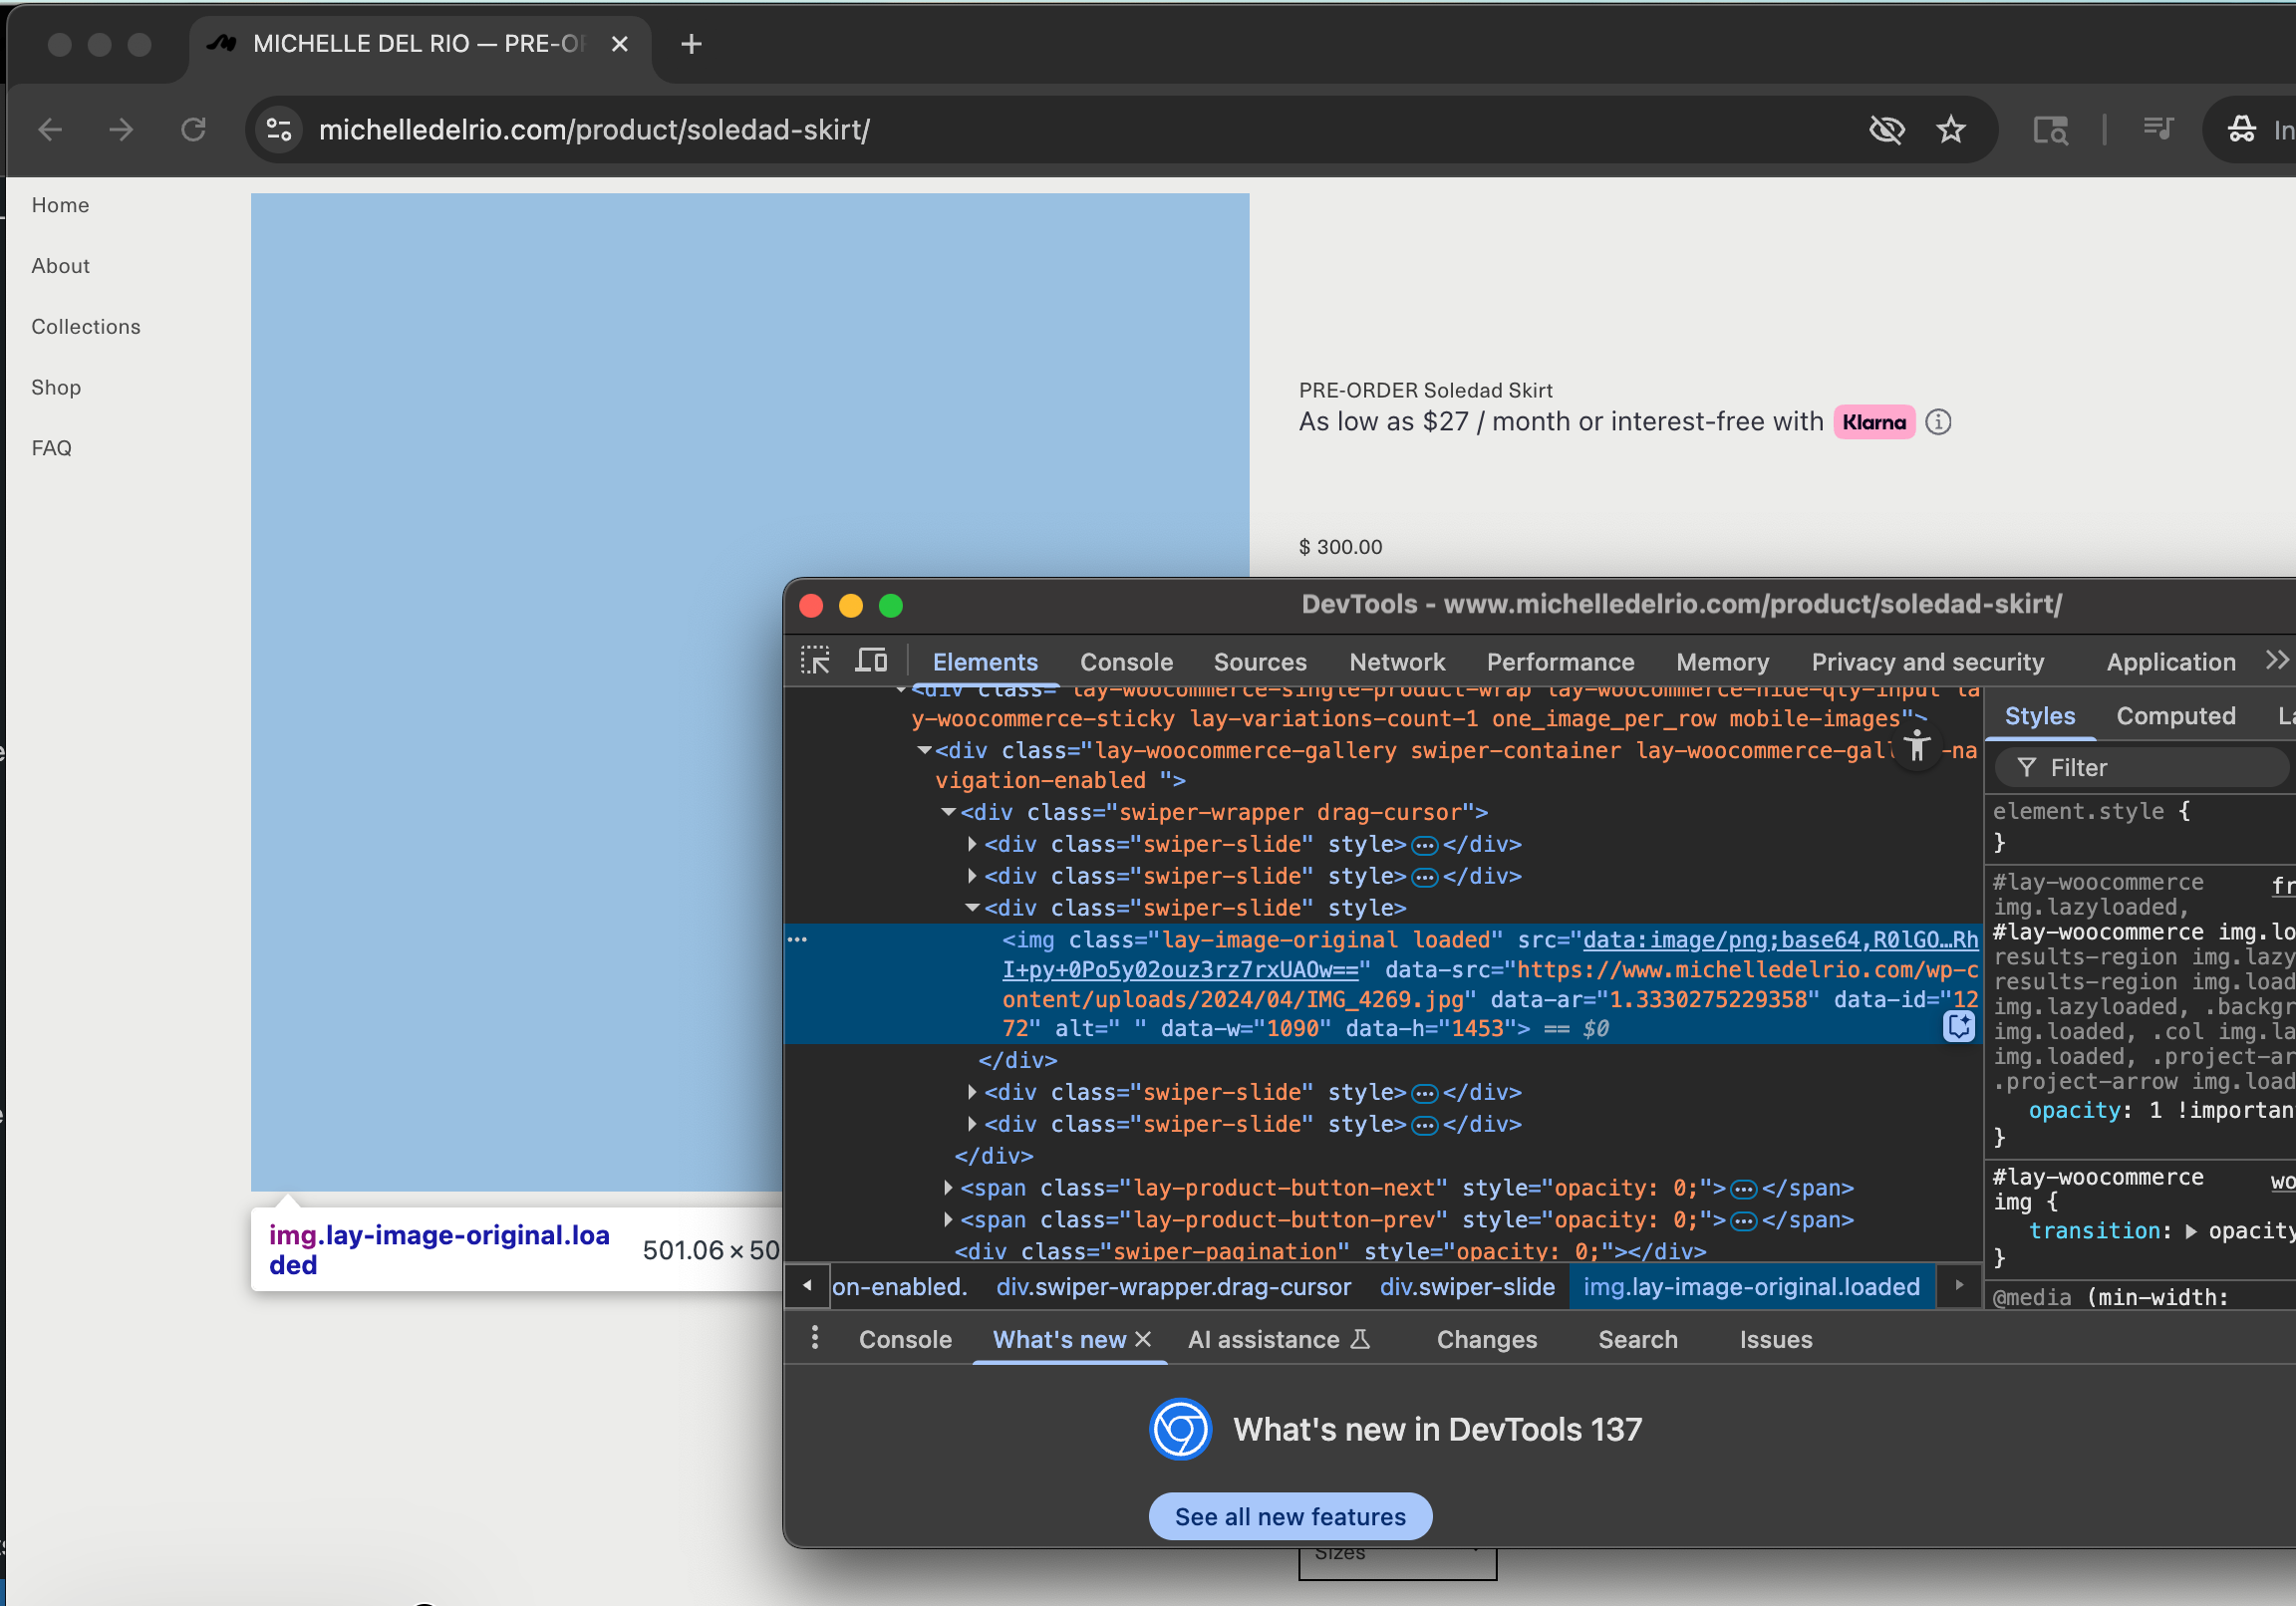Open the site information icon in the address bar
Image resolution: width=2296 pixels, height=1606 pixels.
[279, 129]
